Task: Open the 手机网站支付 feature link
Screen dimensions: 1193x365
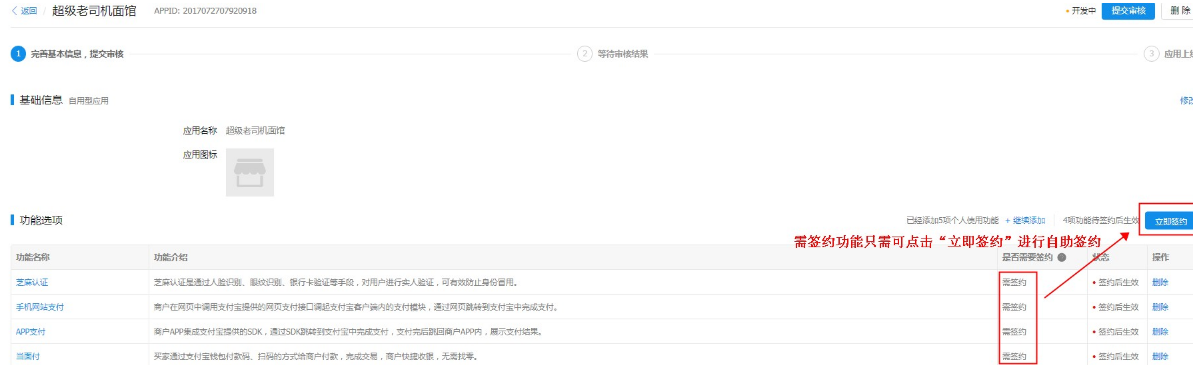Action: (40, 307)
